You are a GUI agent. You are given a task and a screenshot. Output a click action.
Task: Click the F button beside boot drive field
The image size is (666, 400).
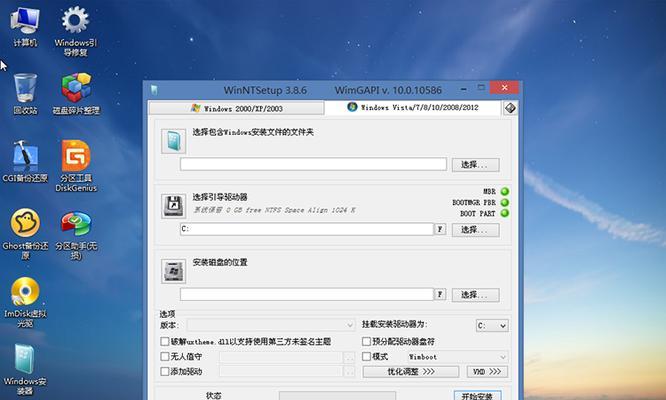point(440,229)
